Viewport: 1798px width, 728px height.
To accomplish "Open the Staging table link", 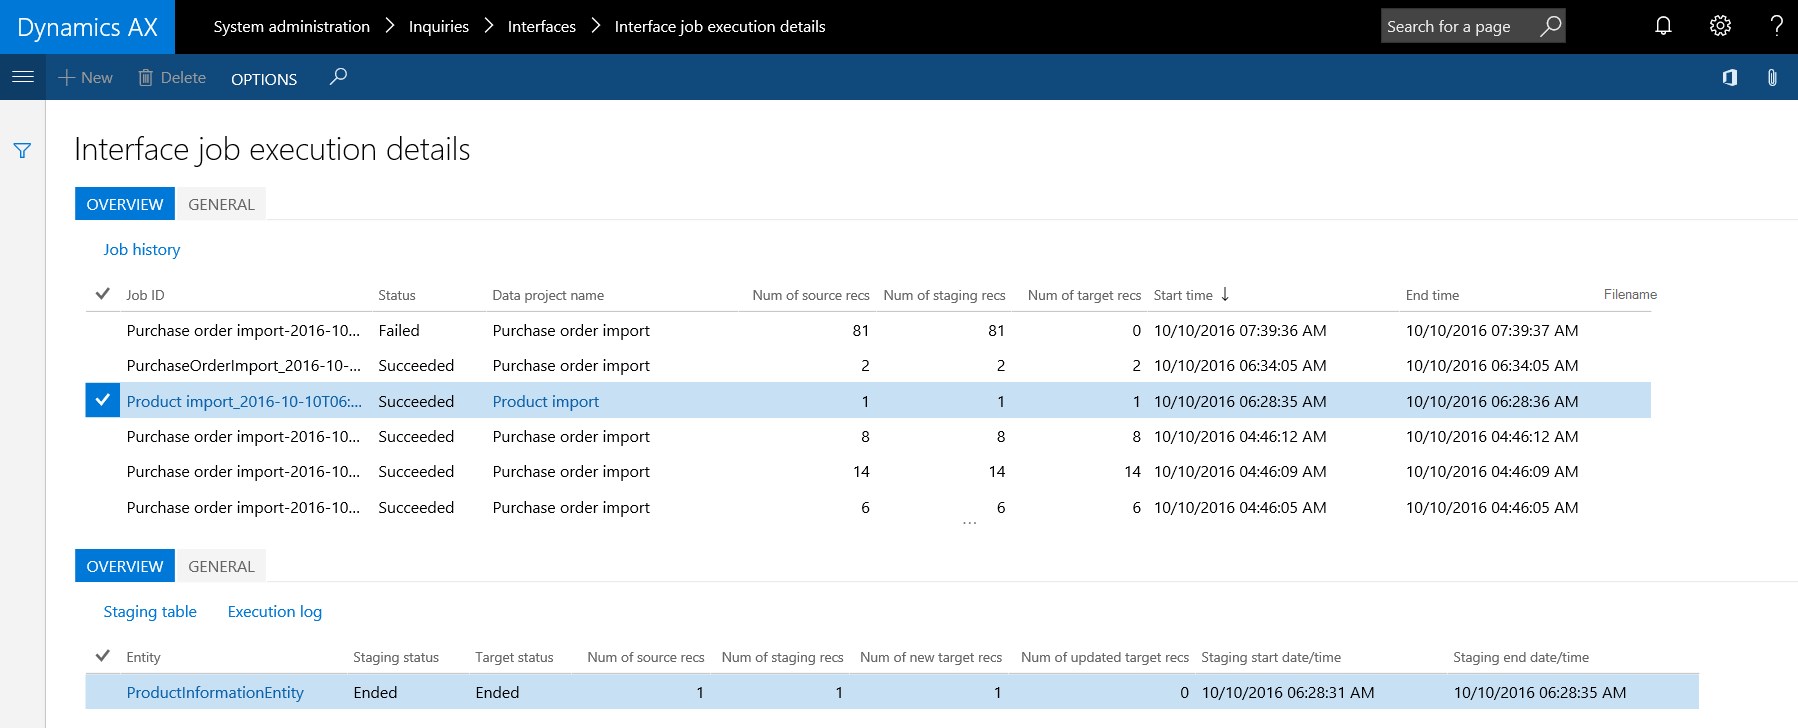I will tap(150, 611).
